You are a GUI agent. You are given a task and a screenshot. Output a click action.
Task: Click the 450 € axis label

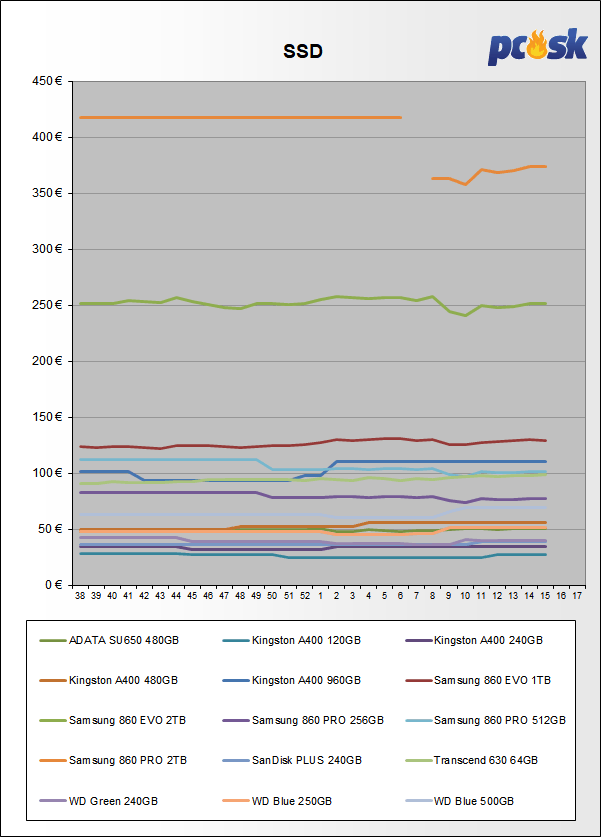[x=47, y=81]
